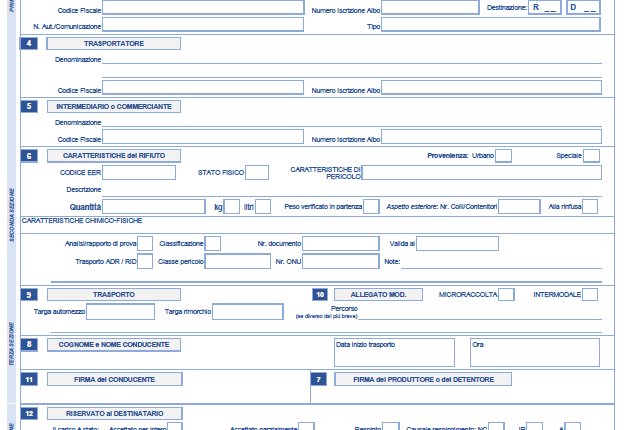Click the Intermediario Numero Iscrizione Albo field
This screenshot has height=430, width=631.
point(492,137)
